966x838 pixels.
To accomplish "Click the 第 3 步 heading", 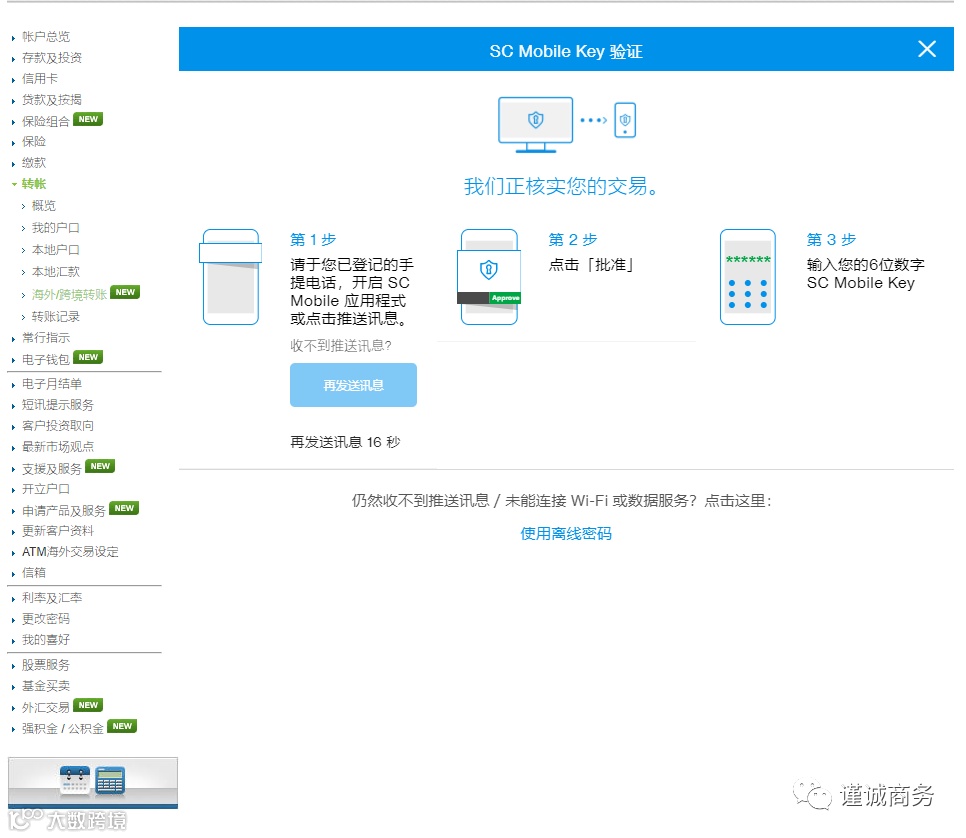I will 831,239.
